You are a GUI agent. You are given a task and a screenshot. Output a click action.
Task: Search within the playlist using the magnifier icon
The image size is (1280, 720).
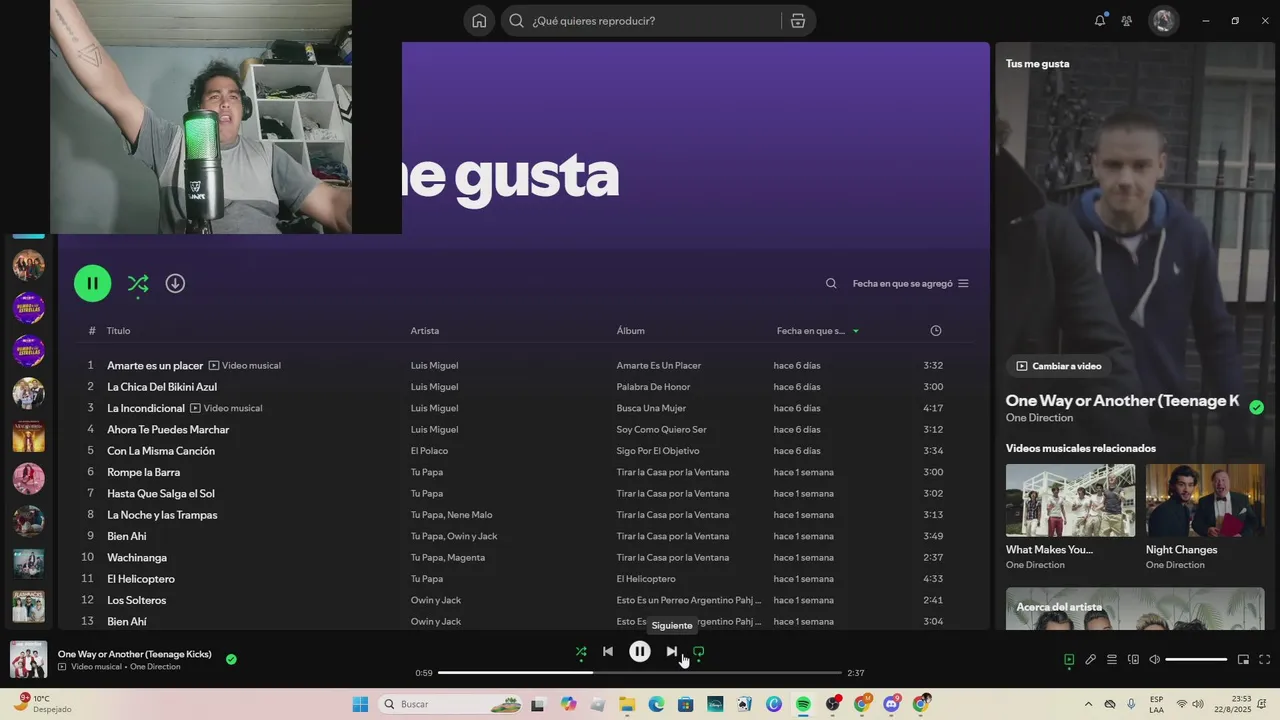pos(831,284)
